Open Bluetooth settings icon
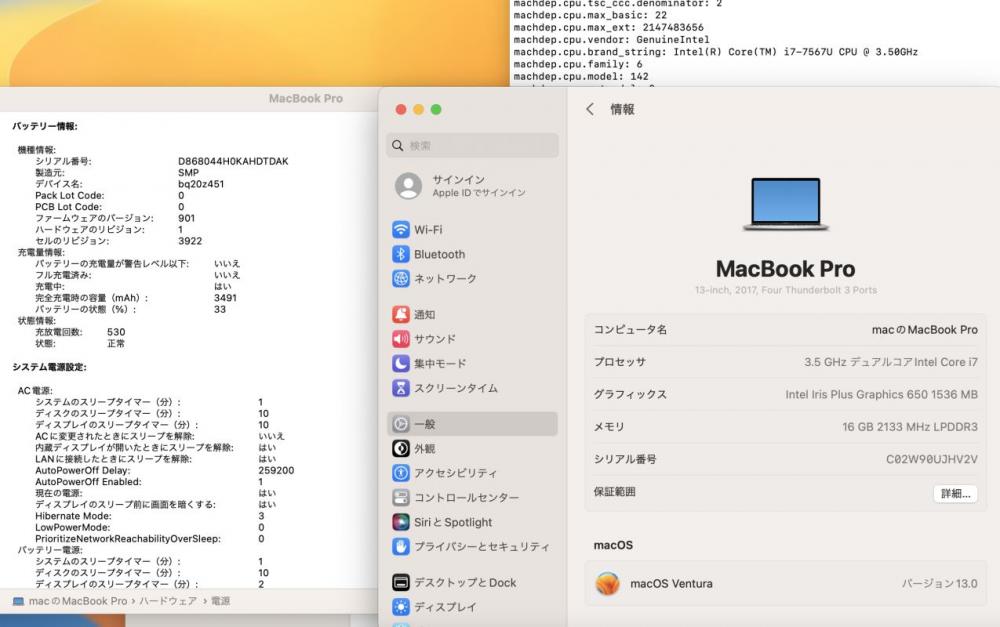Image resolution: width=1000 pixels, height=627 pixels. [401, 254]
